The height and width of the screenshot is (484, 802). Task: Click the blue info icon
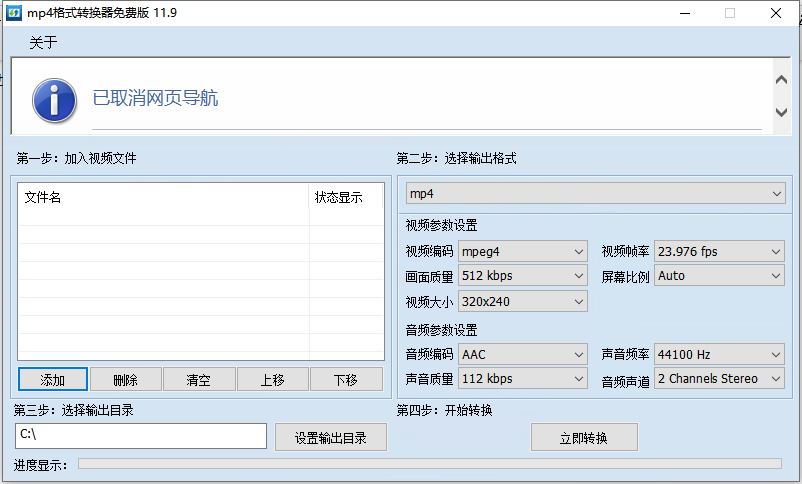pyautogui.click(x=54, y=100)
